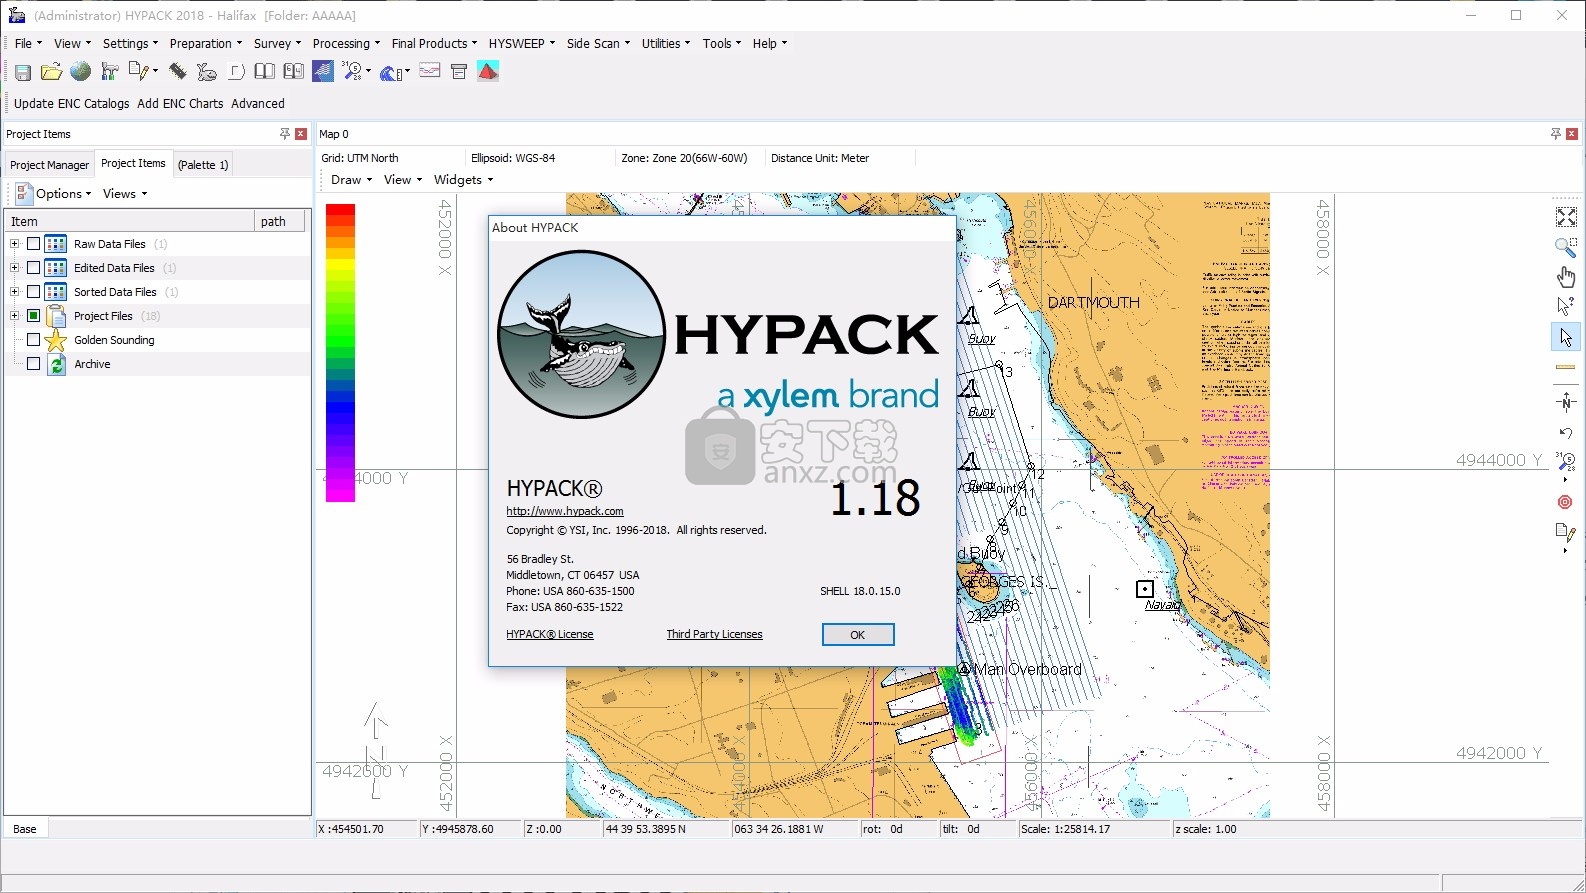Open the Third Party Licenses link
Screen dimensions: 1586x893
(715, 634)
